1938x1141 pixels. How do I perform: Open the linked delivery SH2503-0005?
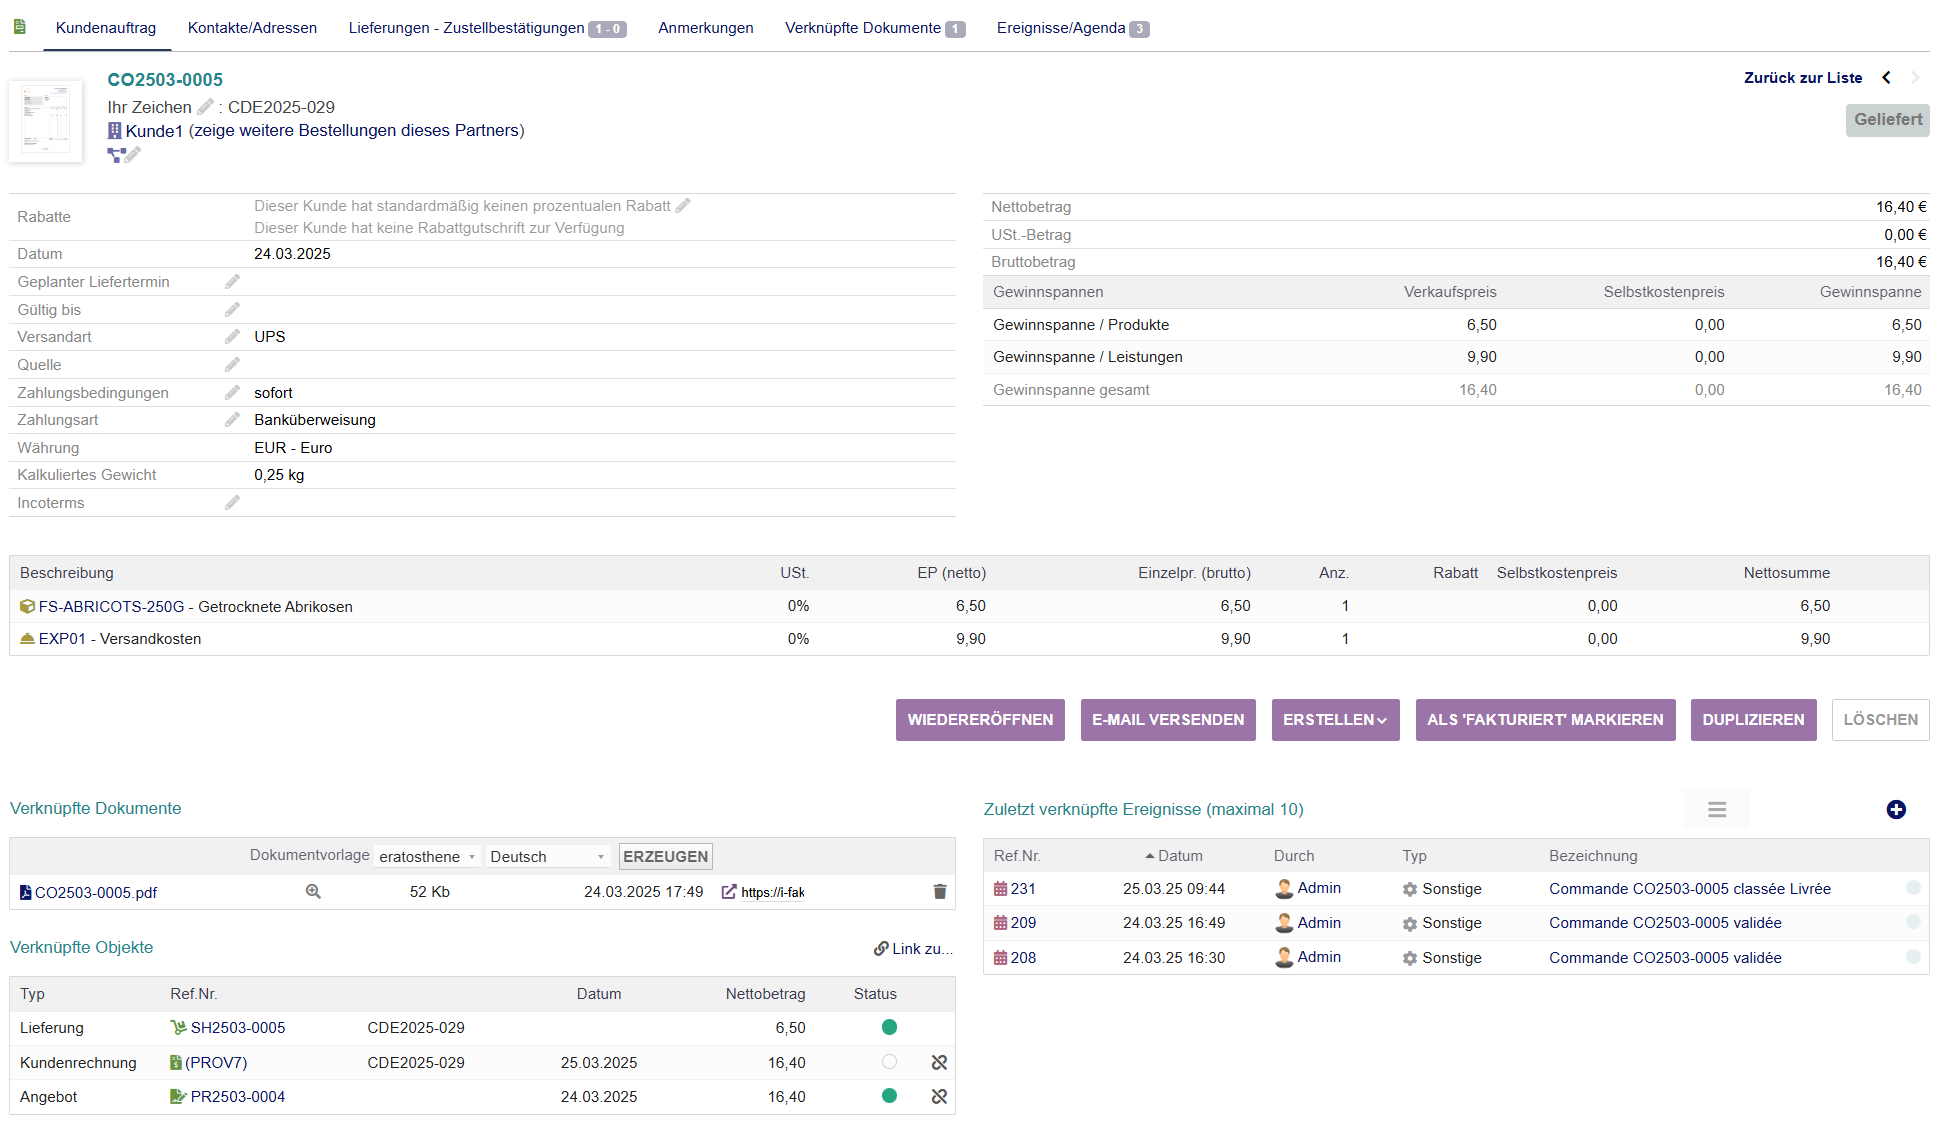pyautogui.click(x=237, y=1028)
